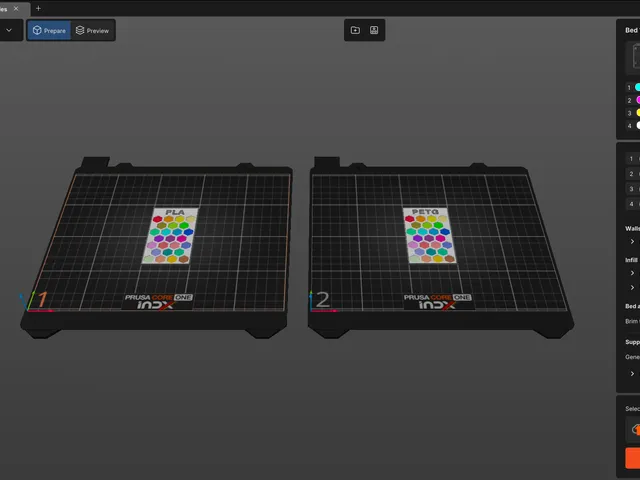640x480 pixels.
Task: Select the PETG color swatch model on bed 2
Action: [429, 235]
